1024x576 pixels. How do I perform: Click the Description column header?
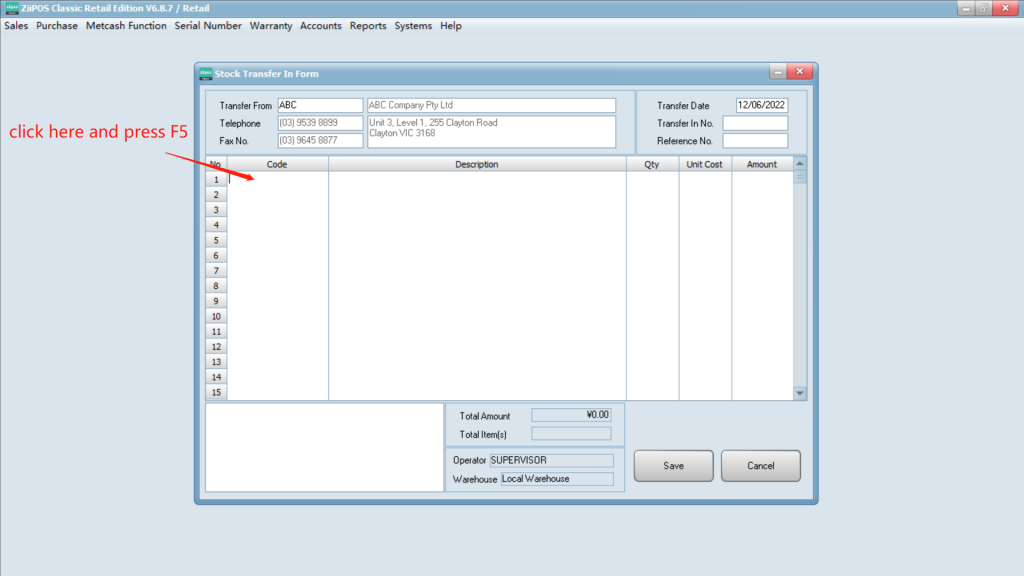pos(477,164)
